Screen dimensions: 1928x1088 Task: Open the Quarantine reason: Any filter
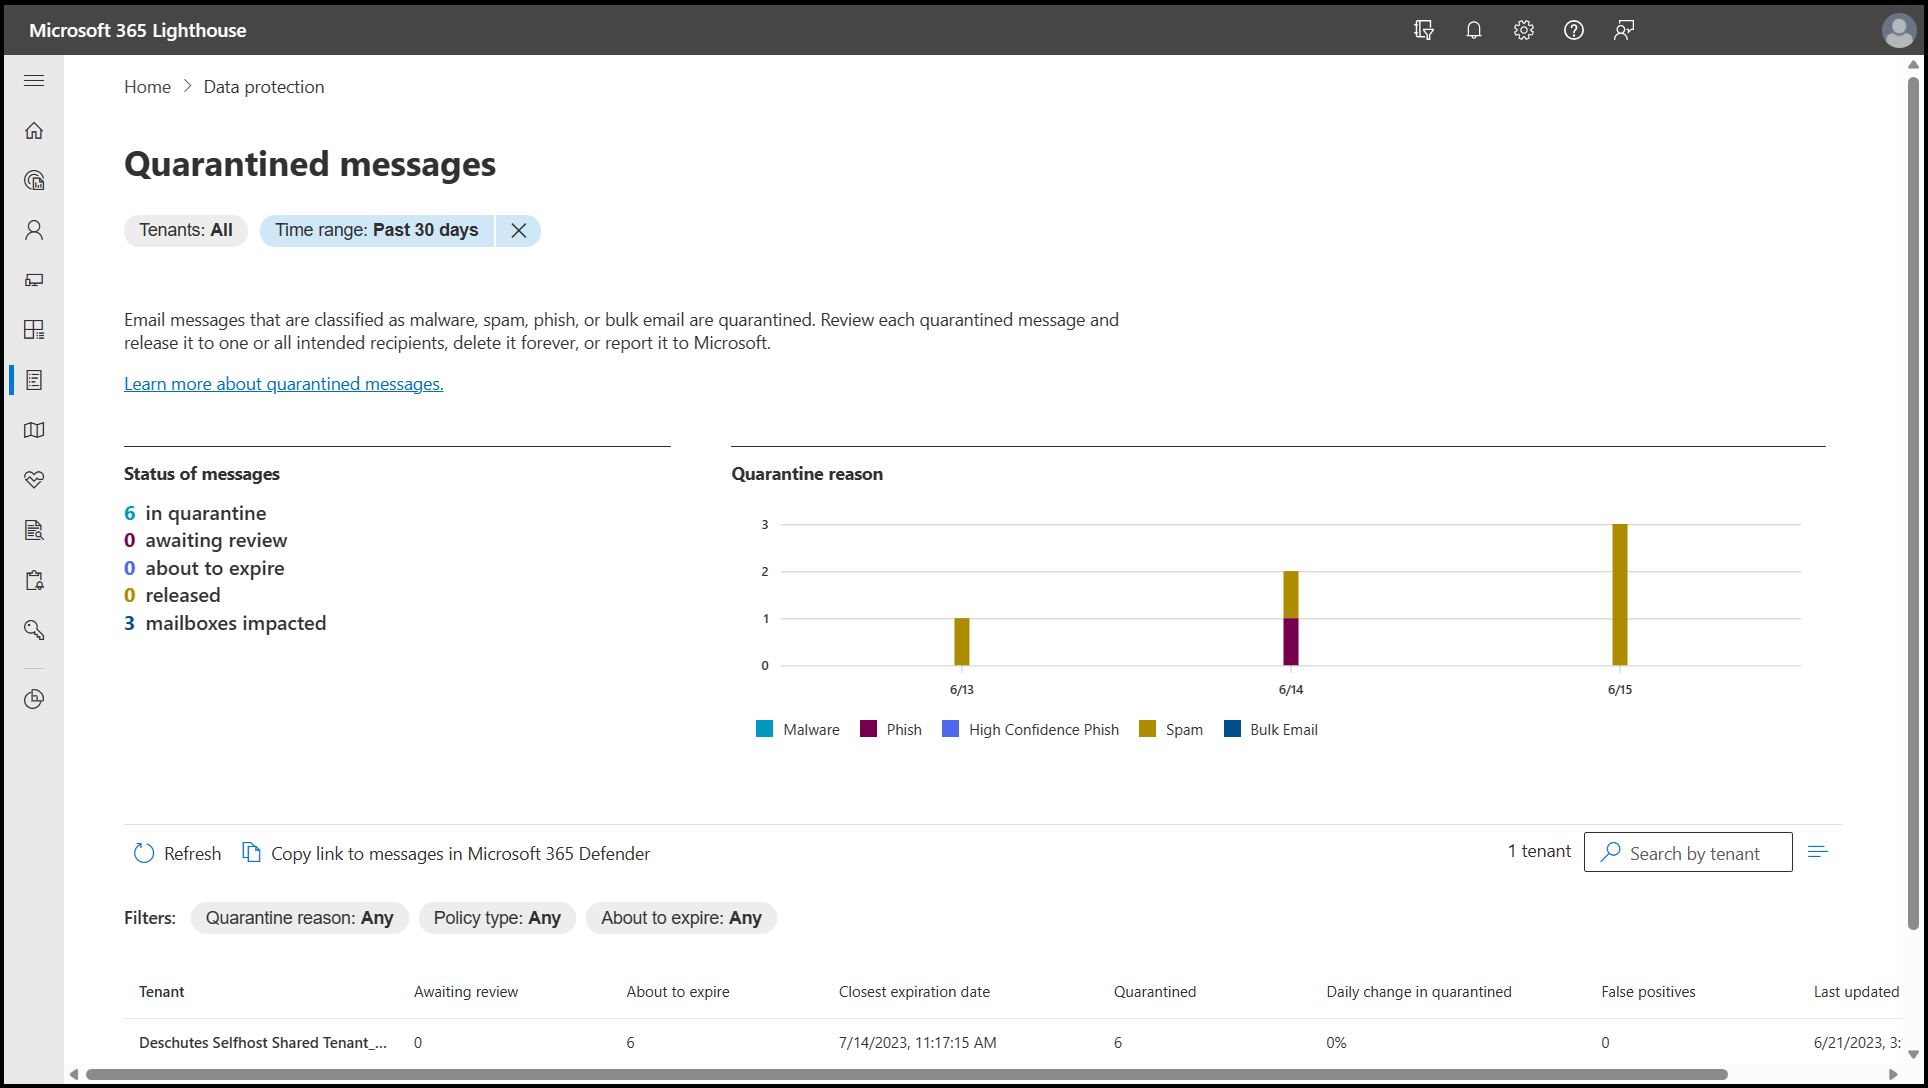(x=300, y=918)
